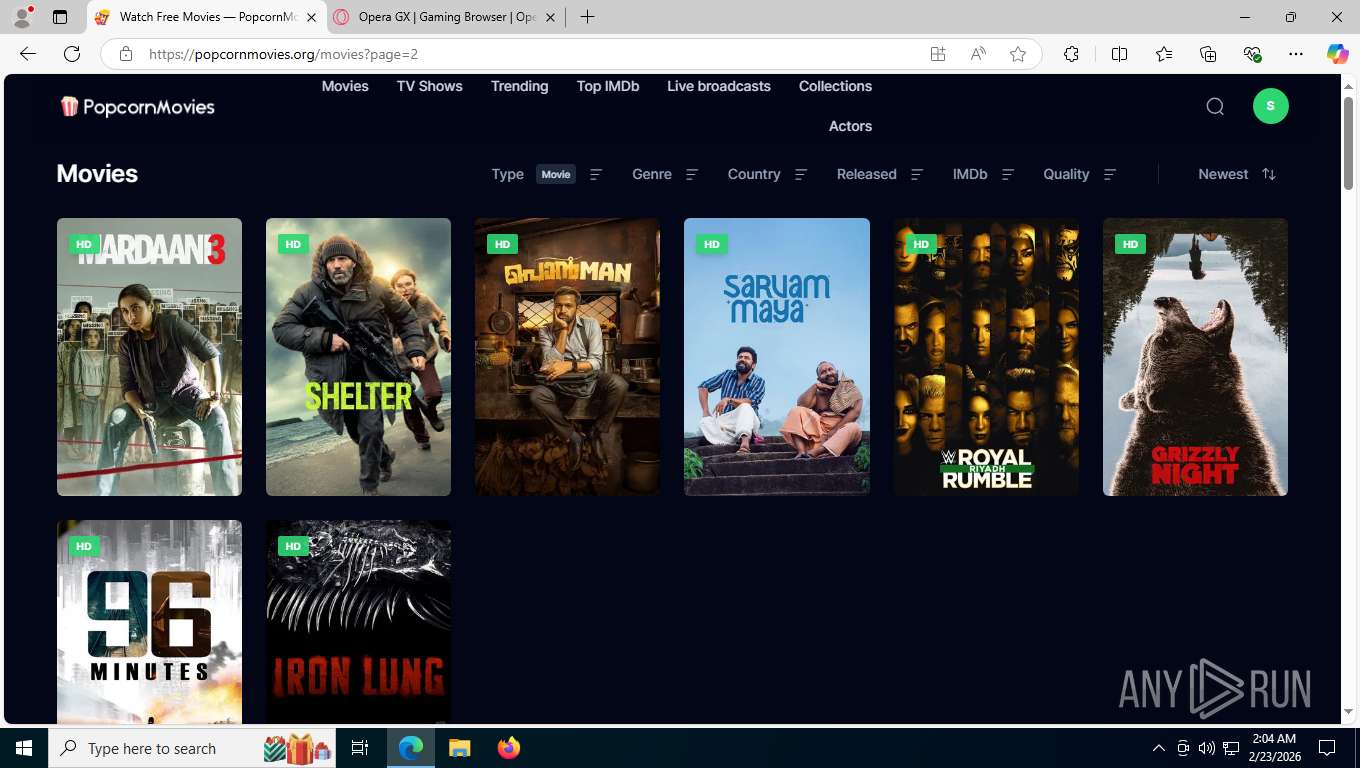Click the page vertical scrollbar thumb
Image resolution: width=1360 pixels, height=768 pixels.
tap(1348, 142)
